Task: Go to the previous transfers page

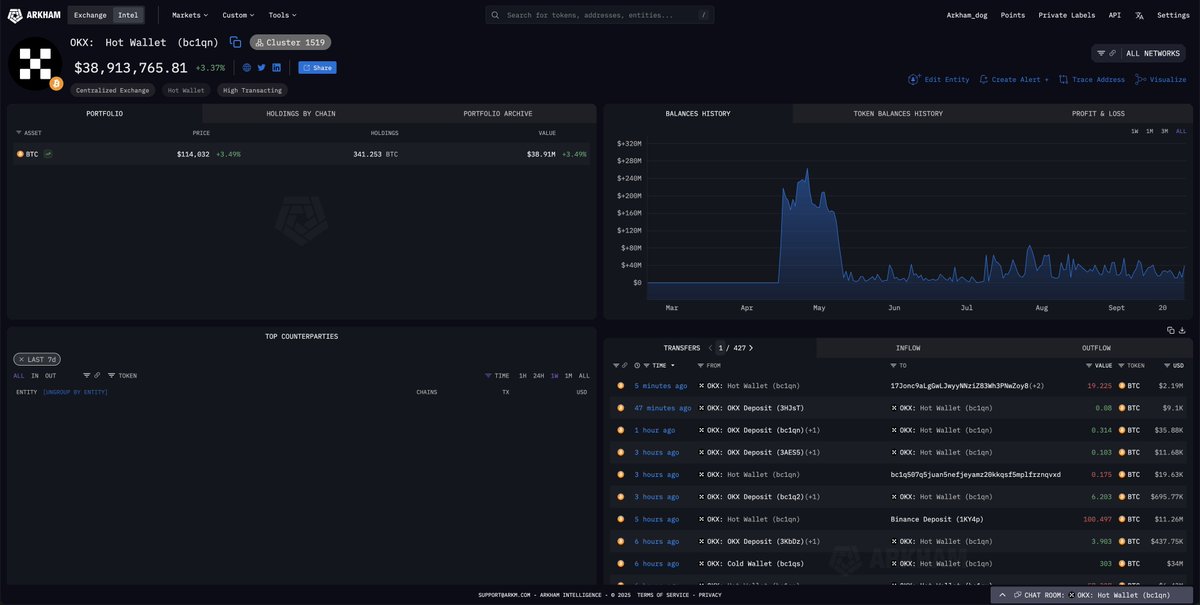Action: (711, 348)
